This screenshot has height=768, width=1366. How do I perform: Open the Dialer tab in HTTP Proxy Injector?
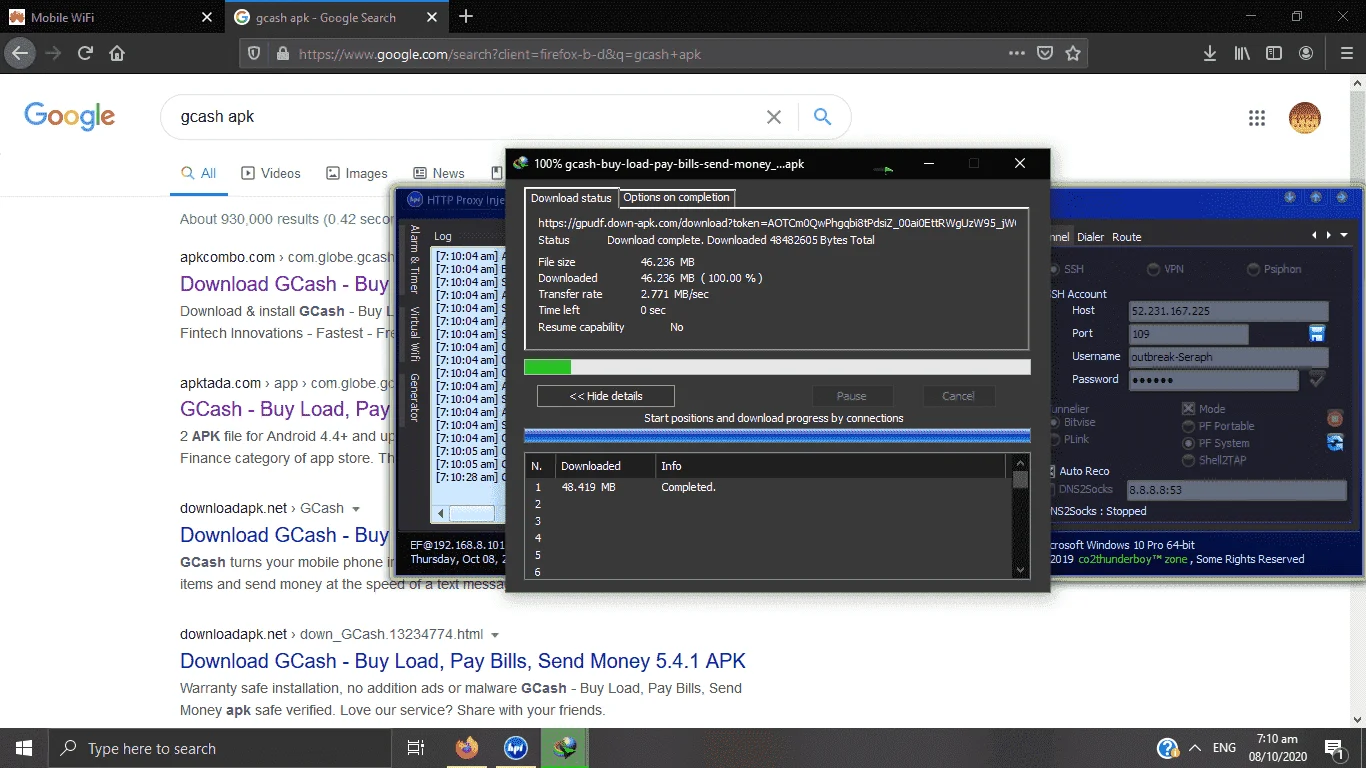[x=1091, y=237]
